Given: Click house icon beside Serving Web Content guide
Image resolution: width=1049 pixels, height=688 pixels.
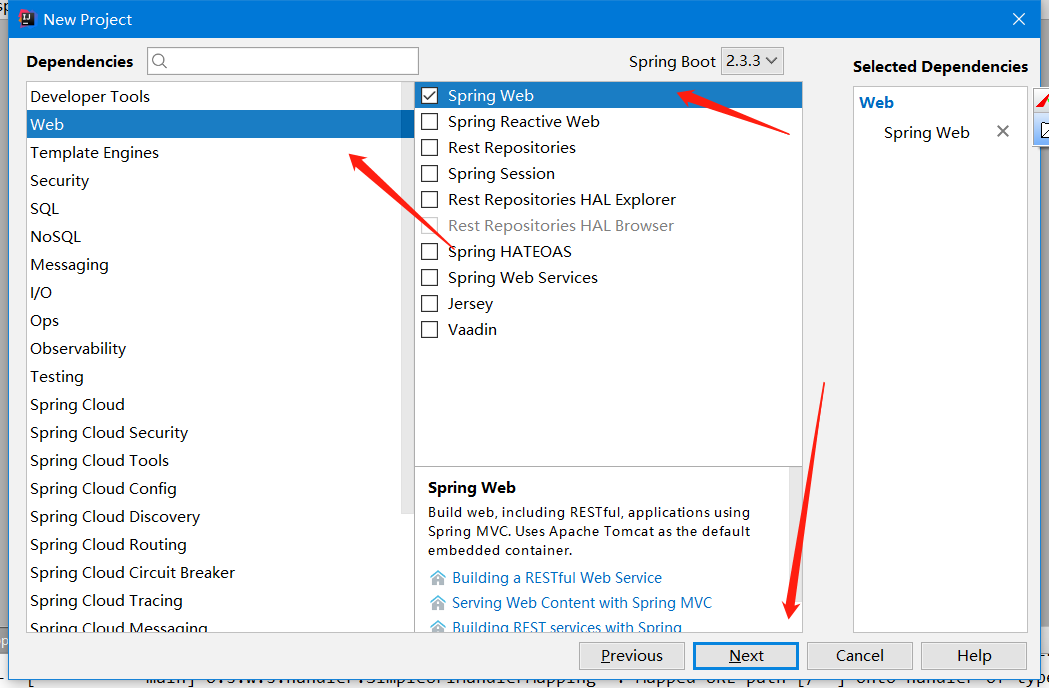Looking at the screenshot, I should 438,603.
